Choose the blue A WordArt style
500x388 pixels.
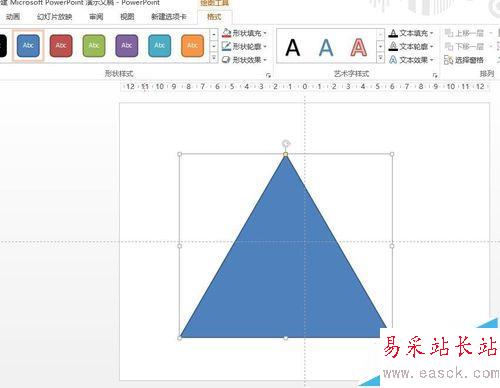326,47
